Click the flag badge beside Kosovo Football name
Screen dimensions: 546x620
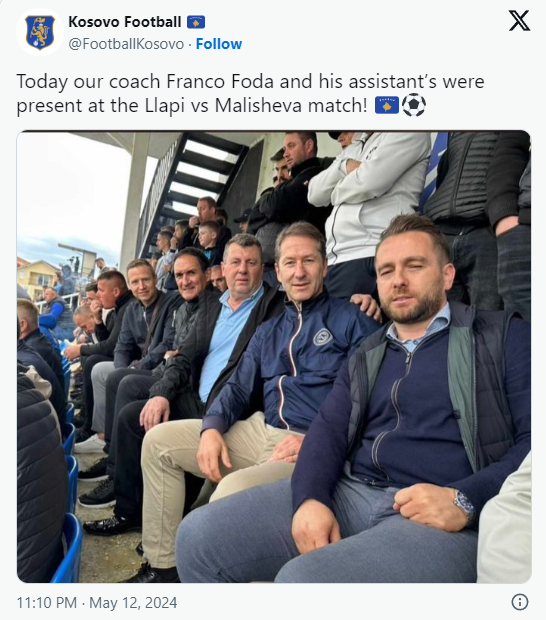coord(196,22)
